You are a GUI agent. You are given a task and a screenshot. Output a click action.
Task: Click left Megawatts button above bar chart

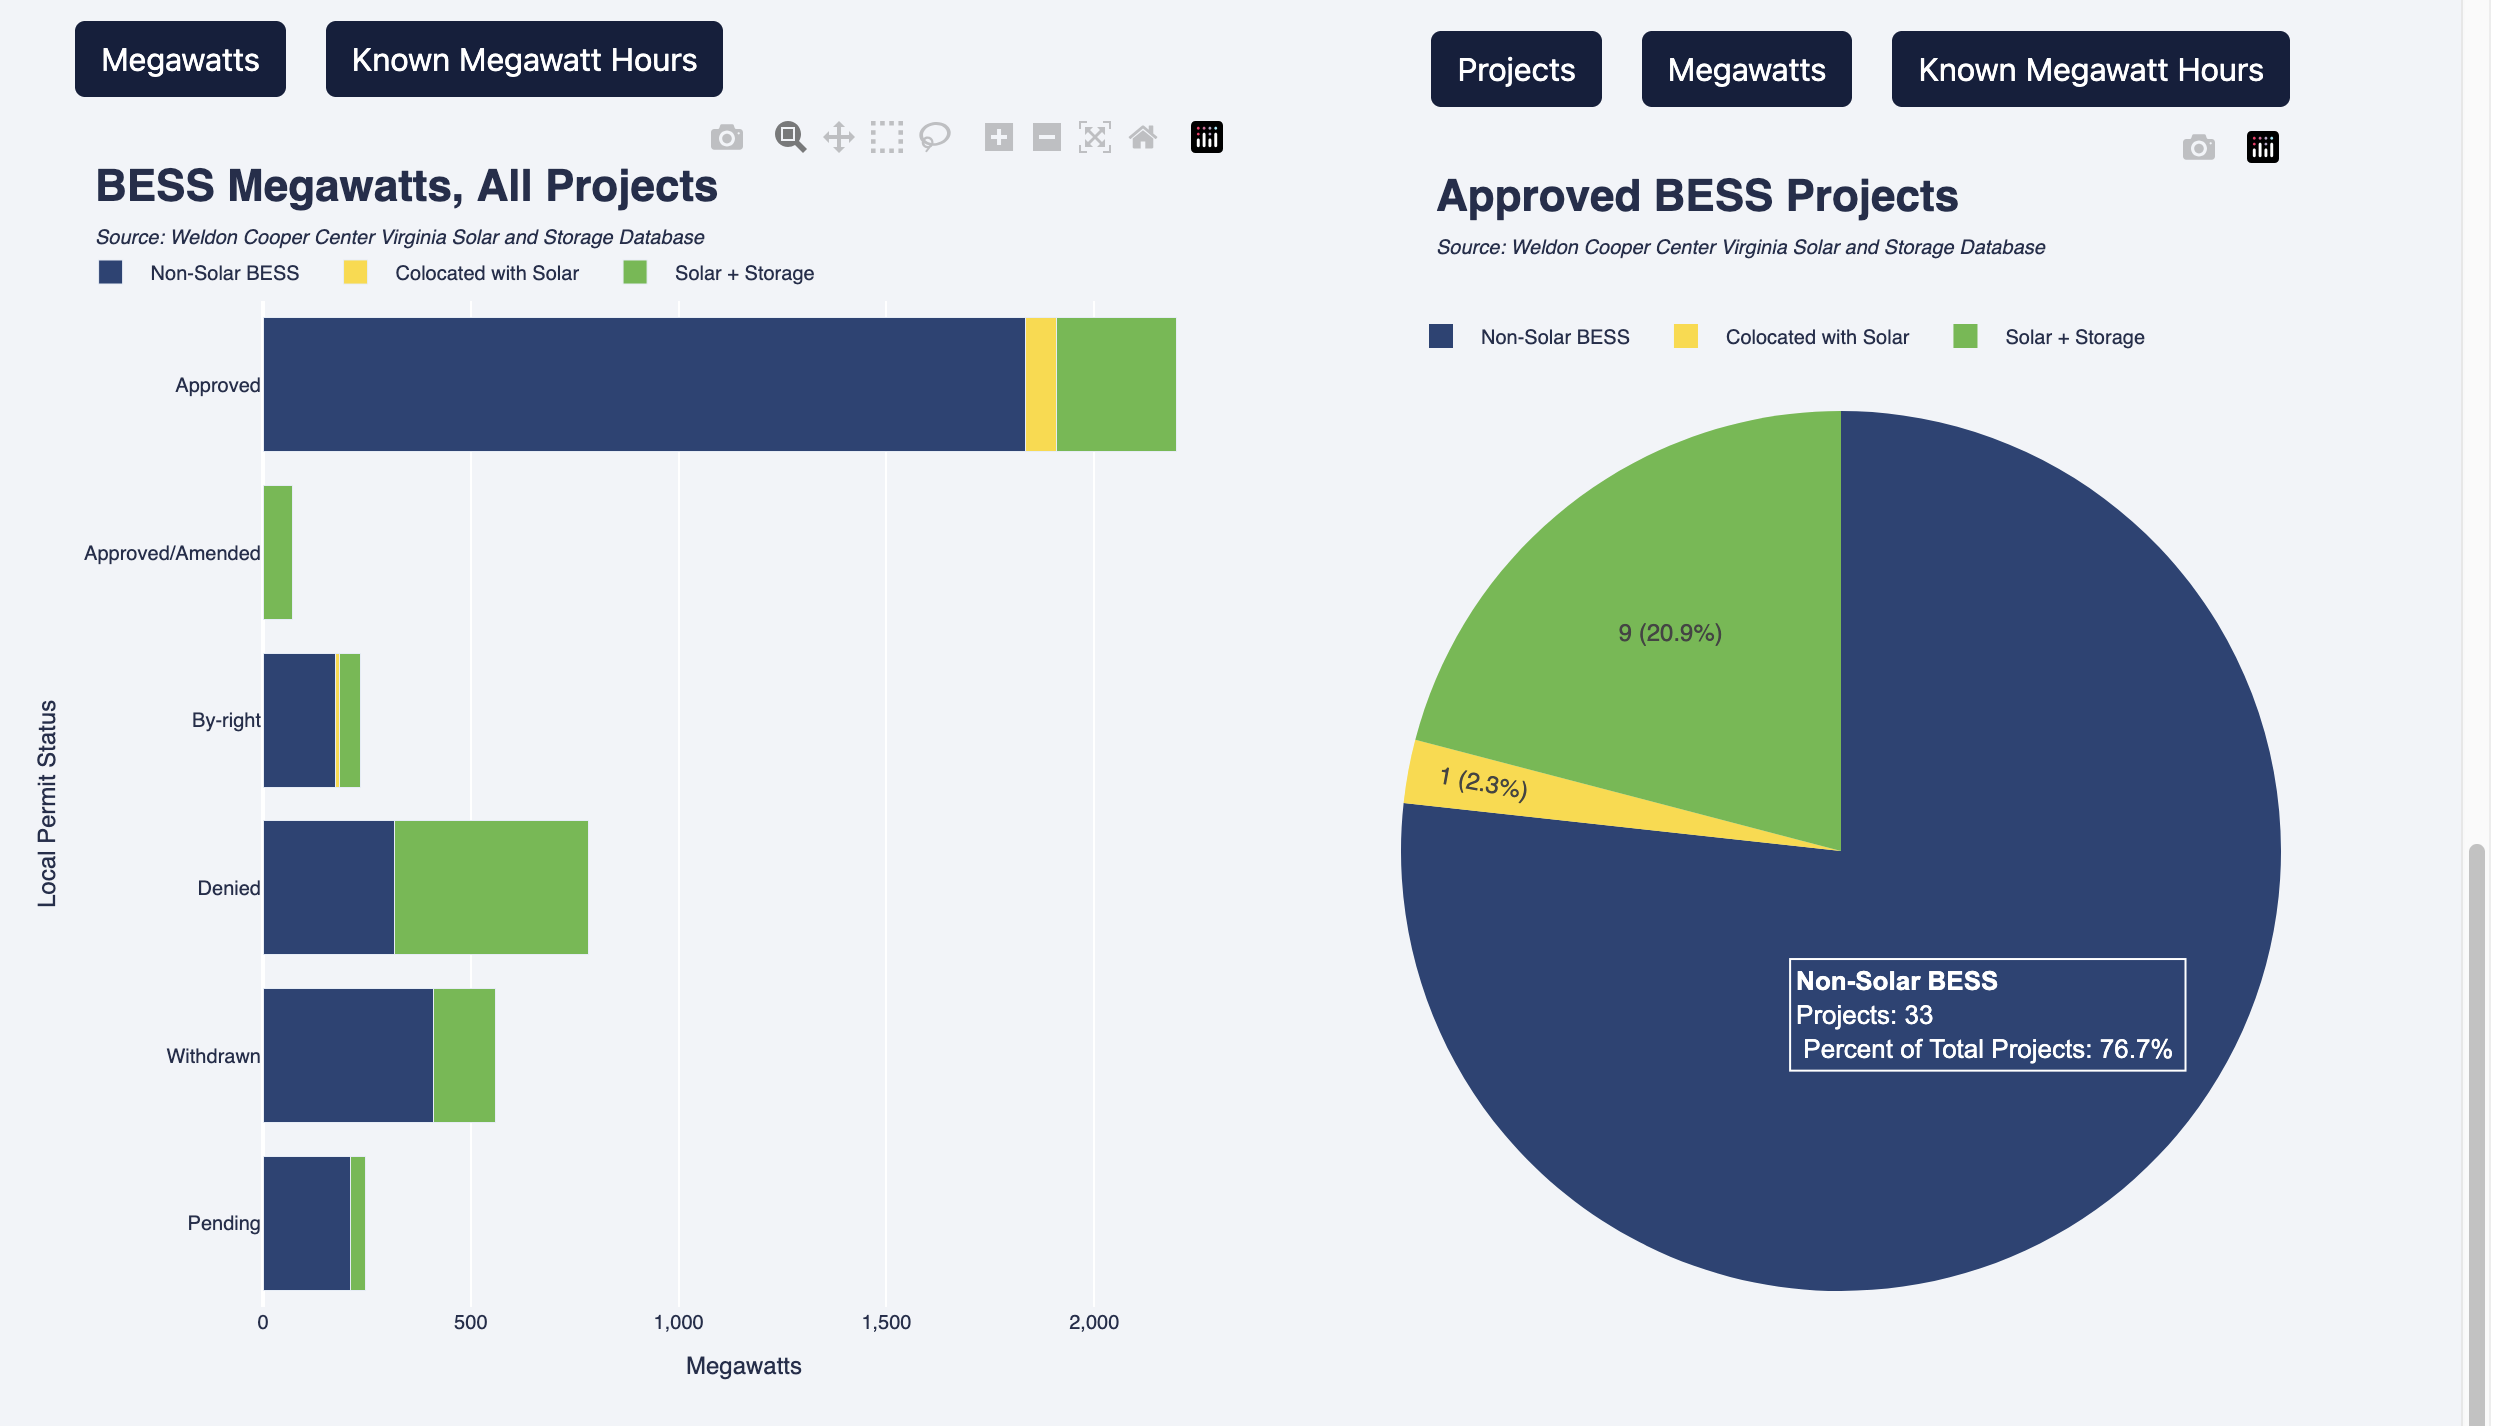pyautogui.click(x=180, y=59)
